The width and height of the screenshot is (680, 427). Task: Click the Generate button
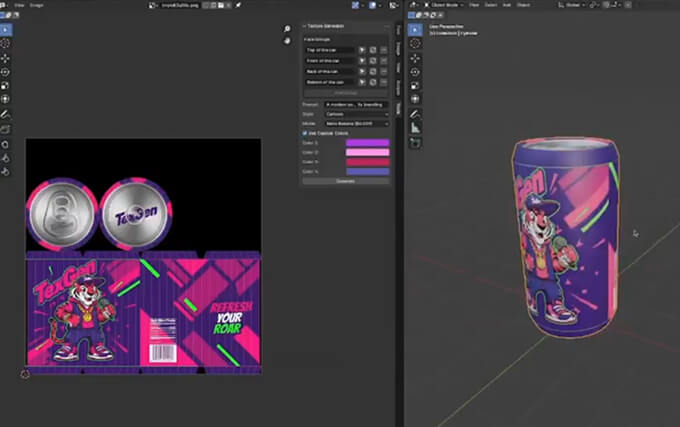[345, 181]
